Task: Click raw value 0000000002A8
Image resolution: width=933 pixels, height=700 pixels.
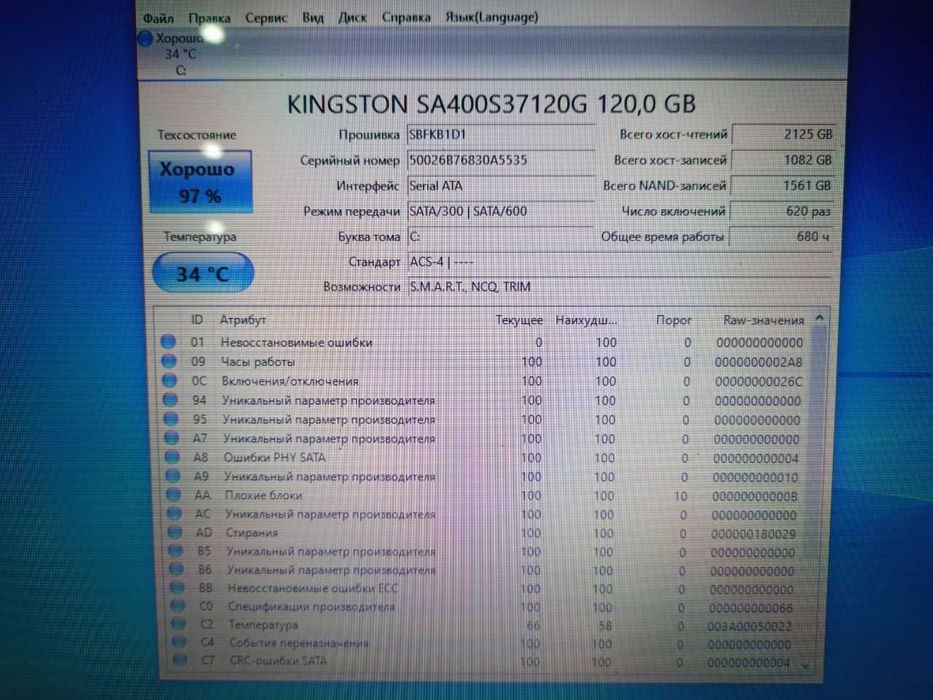Action: point(759,362)
